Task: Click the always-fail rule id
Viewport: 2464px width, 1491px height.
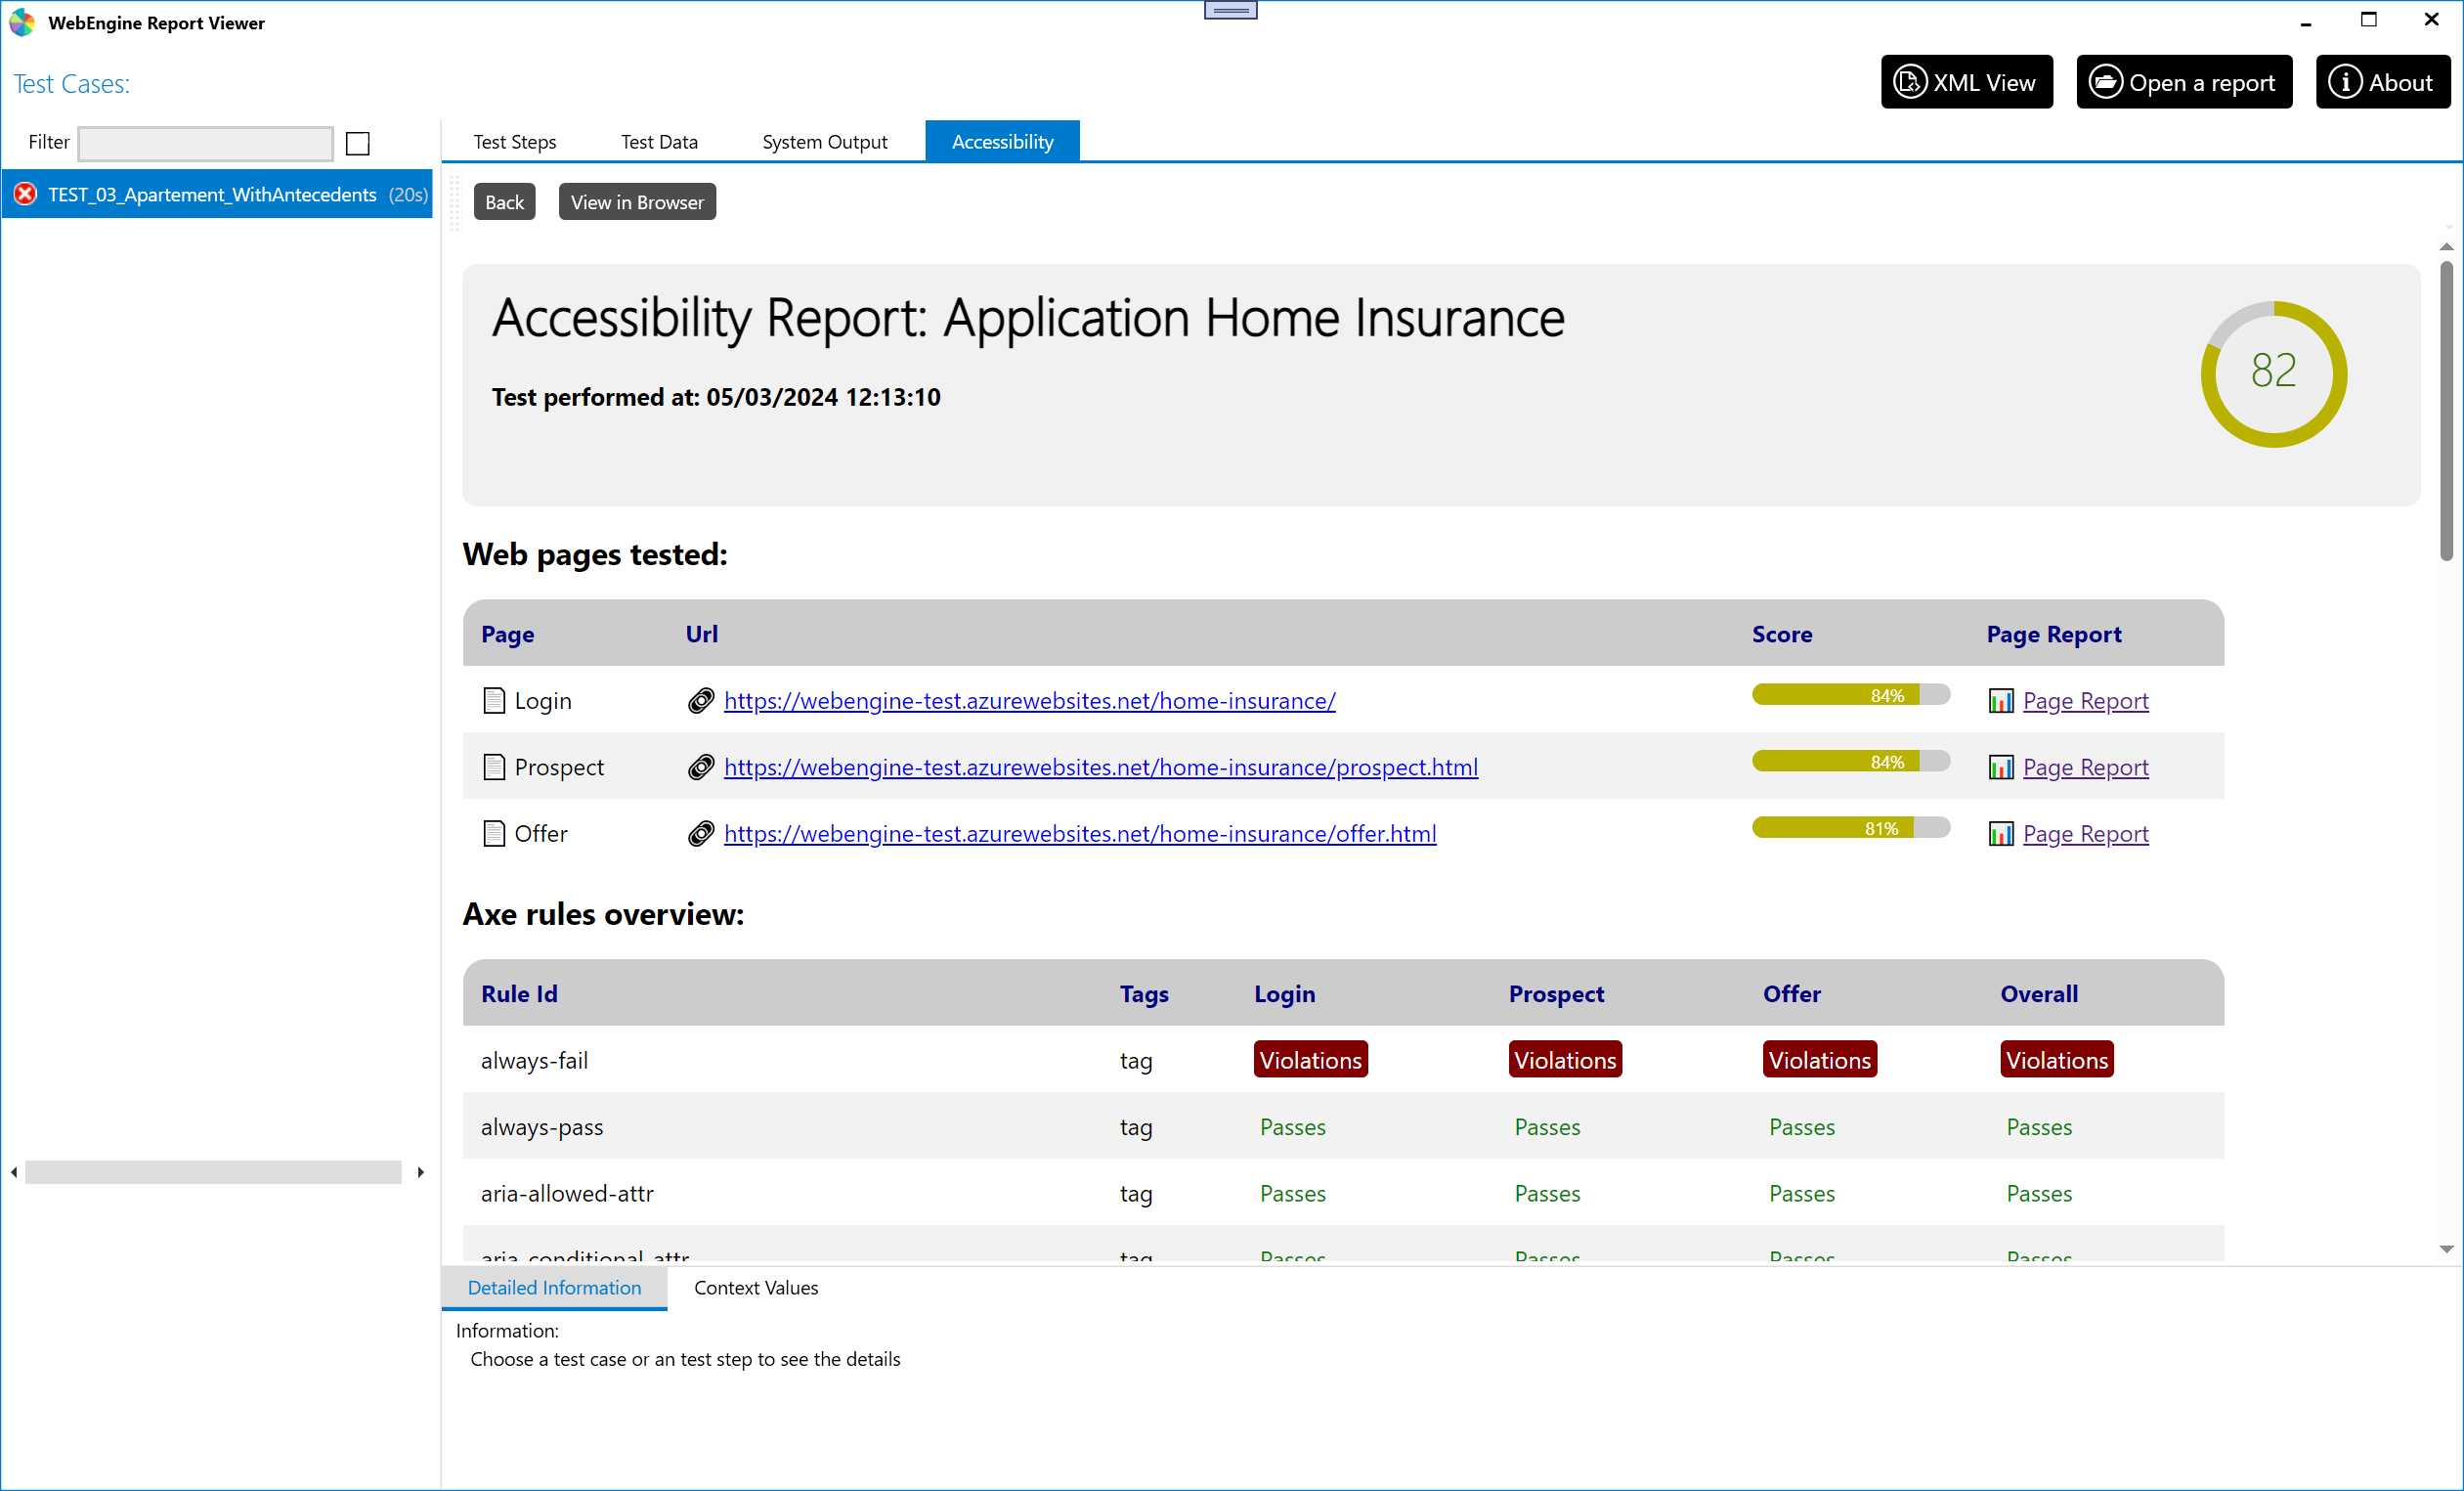Action: tap(534, 1060)
